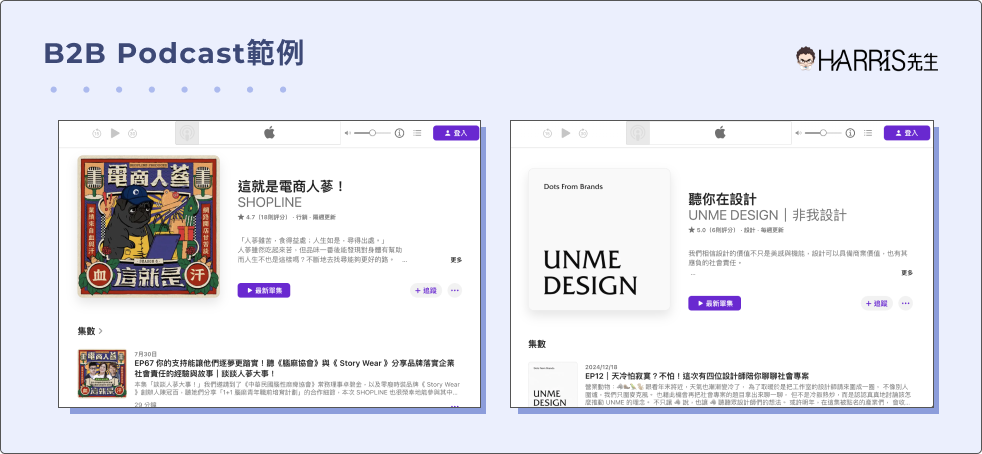
Task: Open 聽你在設計 podcast cover artwork
Action: 599,239
